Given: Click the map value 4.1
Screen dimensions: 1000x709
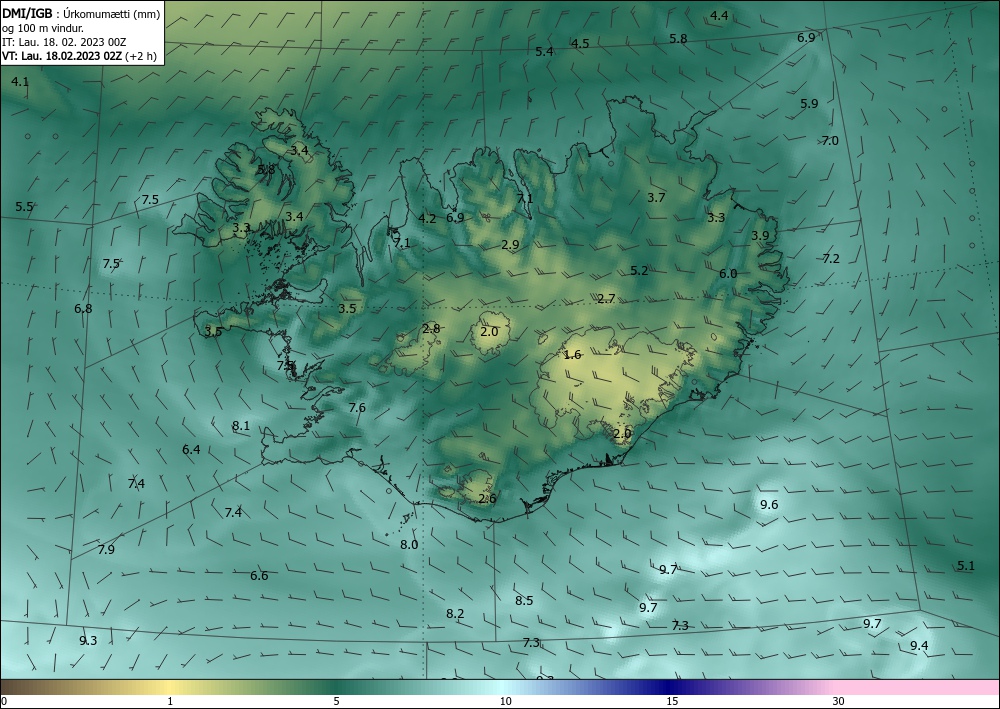Looking at the screenshot, I should (x=20, y=82).
